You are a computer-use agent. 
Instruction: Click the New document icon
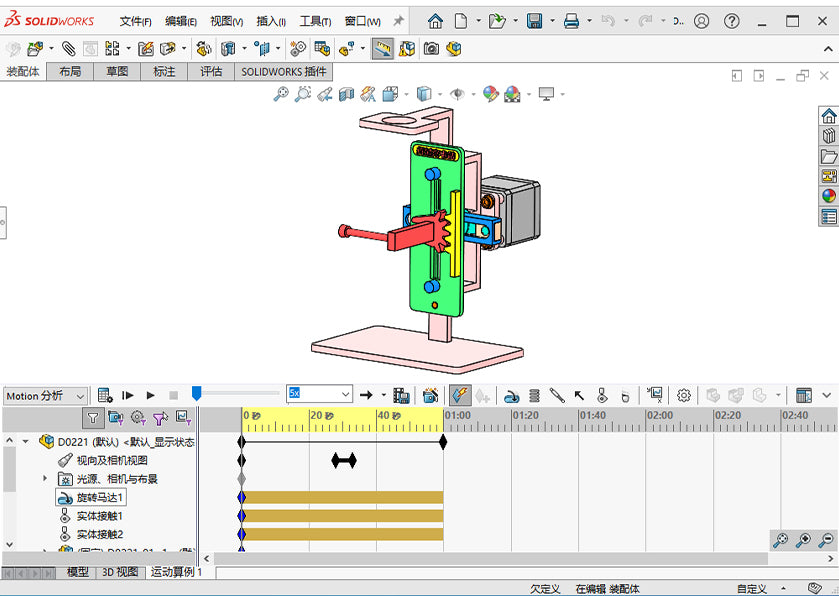(461, 21)
